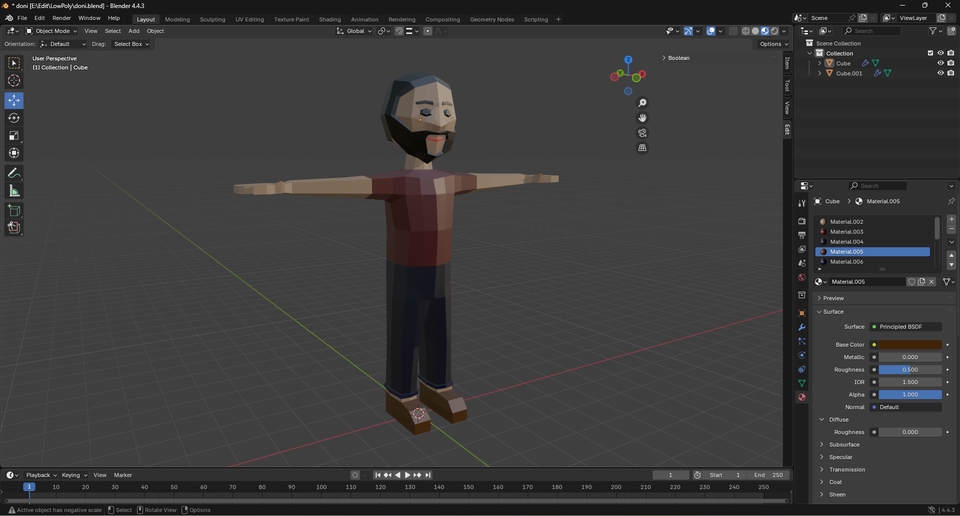Screen dimensions: 960x516
Task: Expand the Boolean panel in sidebar
Action: 676,58
